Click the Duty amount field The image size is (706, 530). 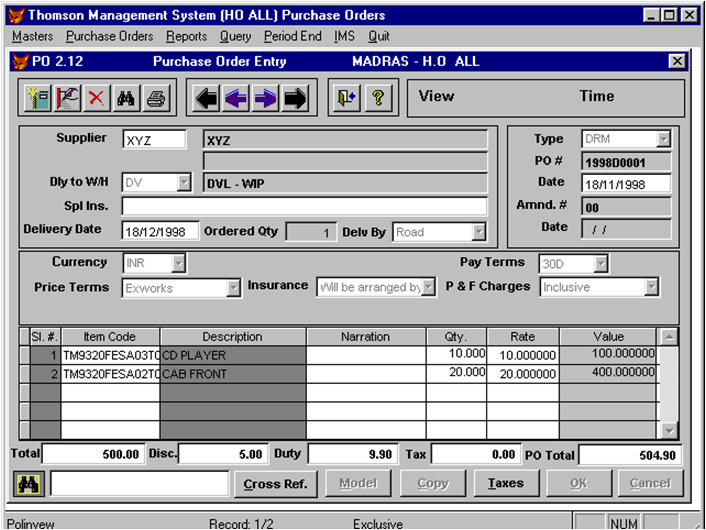pos(353,454)
